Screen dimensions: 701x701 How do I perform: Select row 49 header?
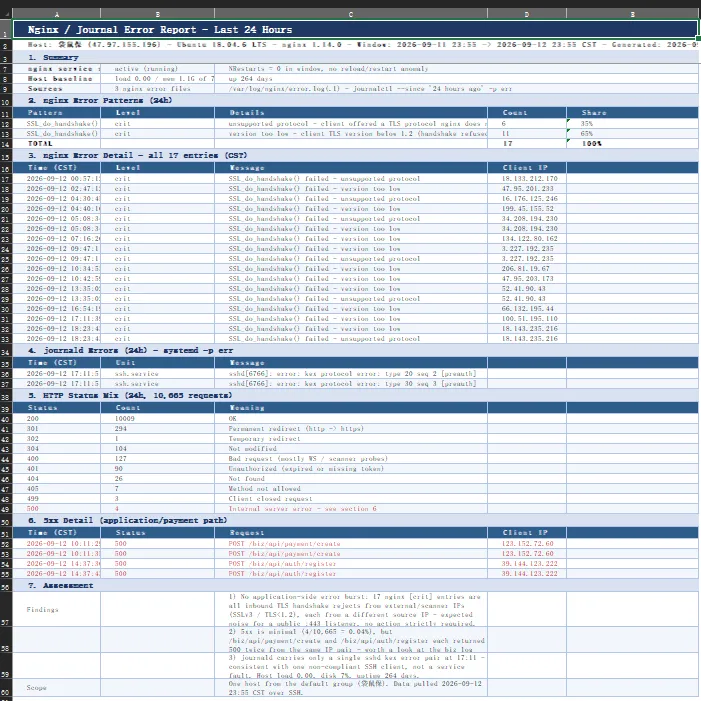pos(6,509)
